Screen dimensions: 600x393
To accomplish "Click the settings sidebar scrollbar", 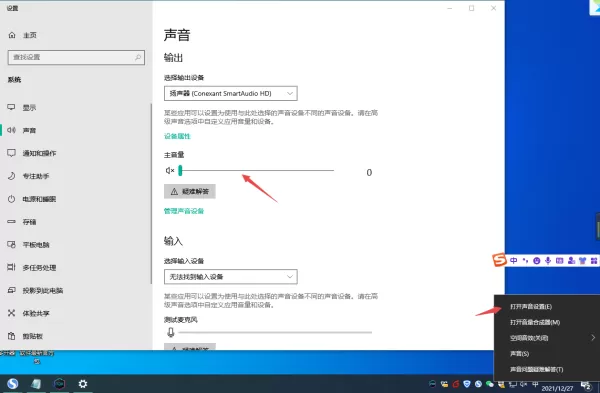I will coord(151,193).
